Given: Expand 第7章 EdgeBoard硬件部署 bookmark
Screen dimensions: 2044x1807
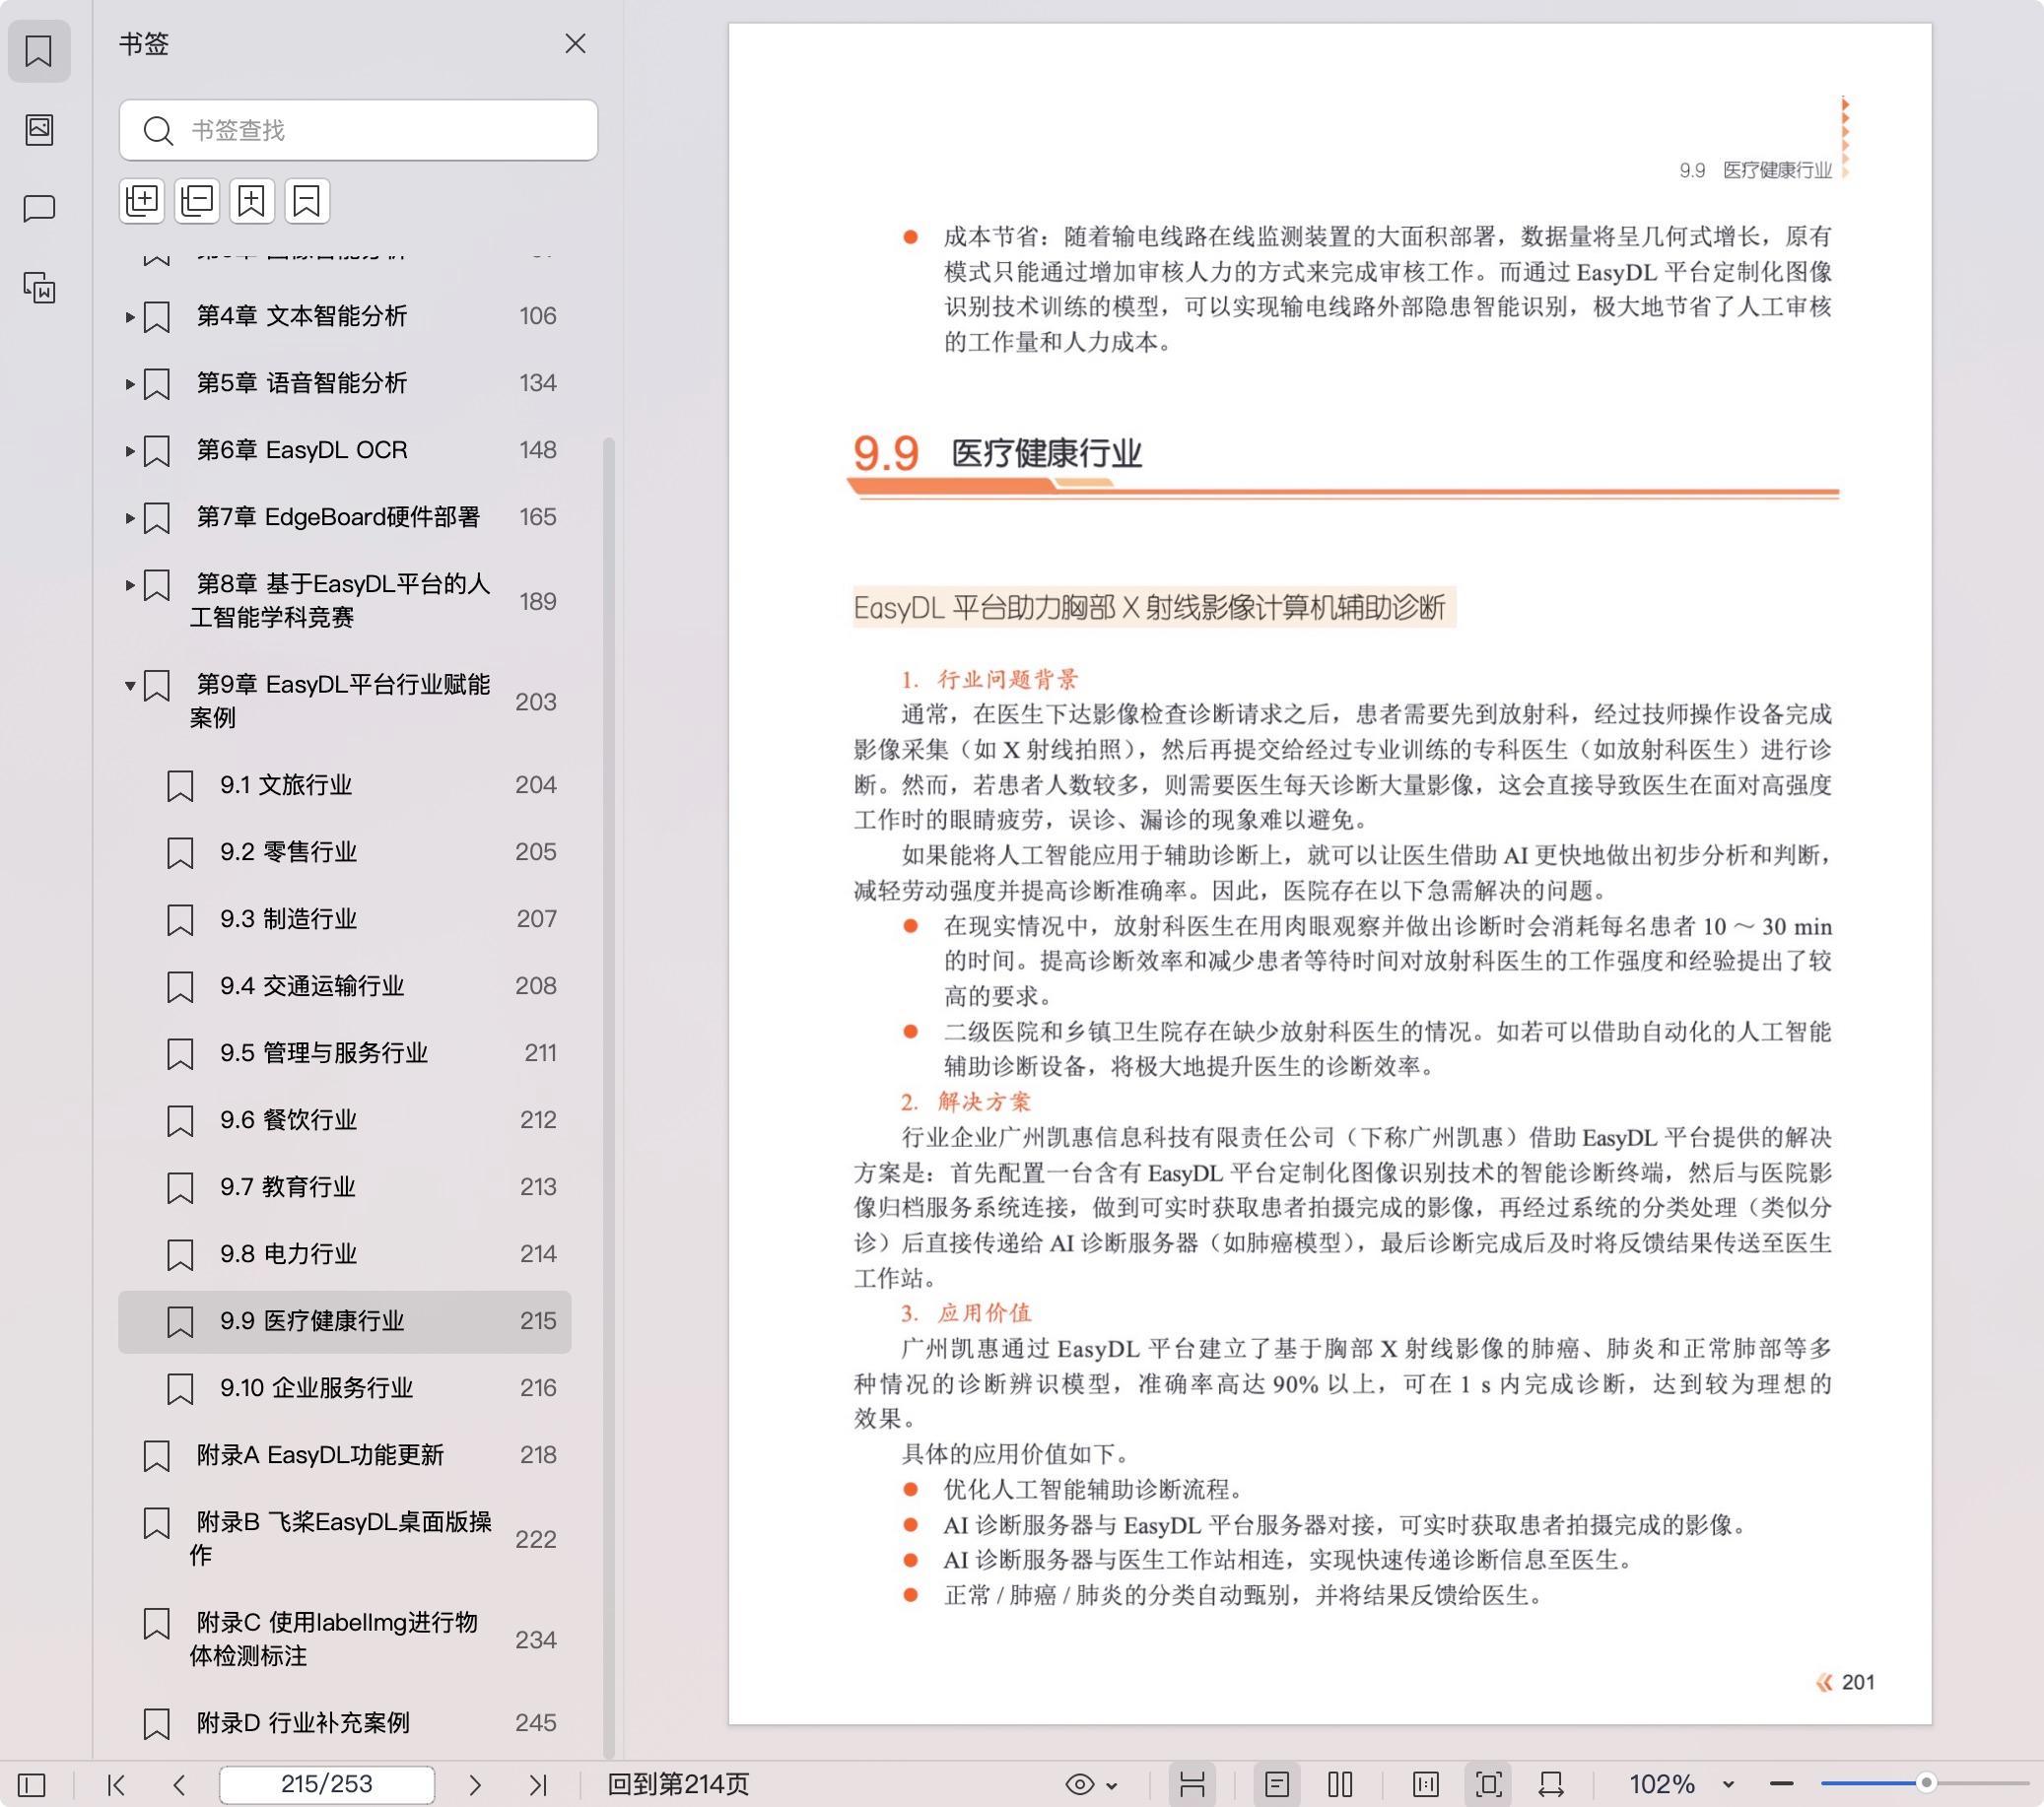Looking at the screenshot, I should click(130, 518).
